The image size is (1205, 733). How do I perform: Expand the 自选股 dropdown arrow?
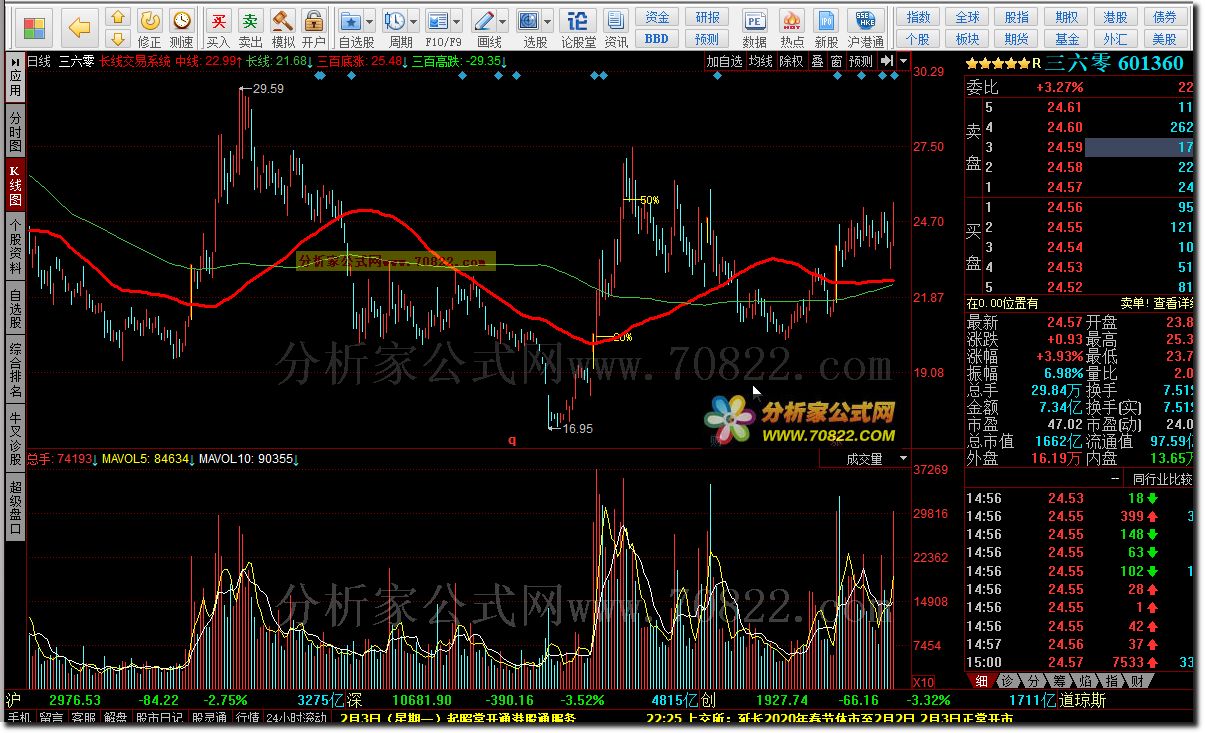pyautogui.click(x=369, y=20)
